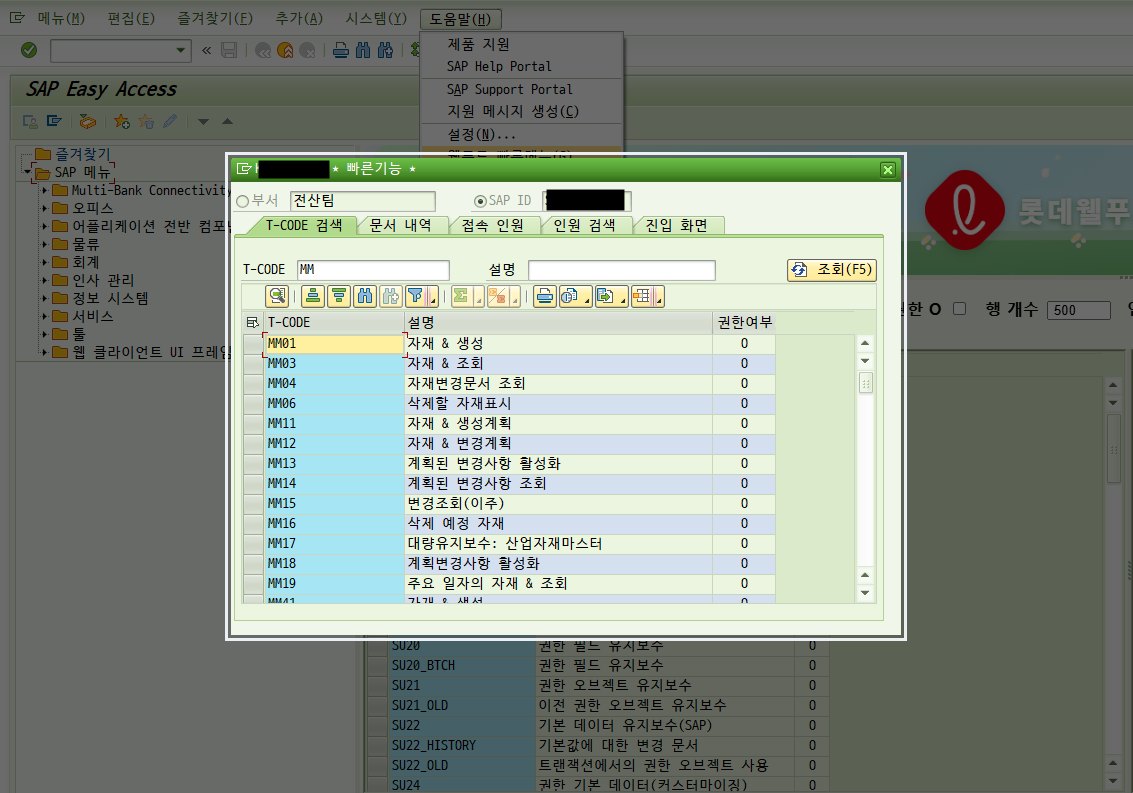Open the SAP Business Workplace icon

tap(87, 121)
